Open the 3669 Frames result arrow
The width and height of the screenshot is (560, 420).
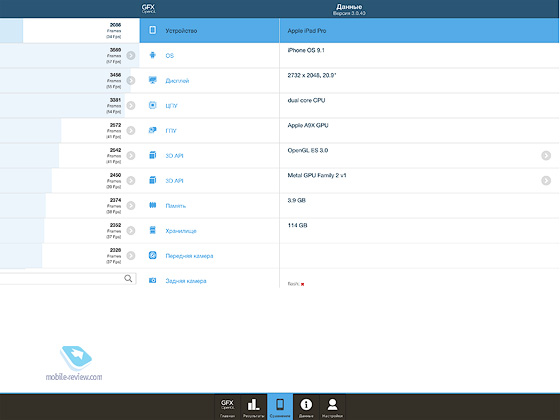coord(131,55)
